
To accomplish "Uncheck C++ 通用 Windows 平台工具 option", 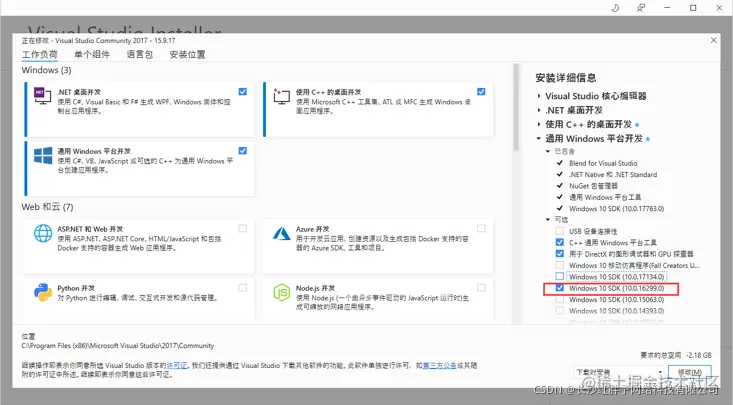I will click(560, 242).
